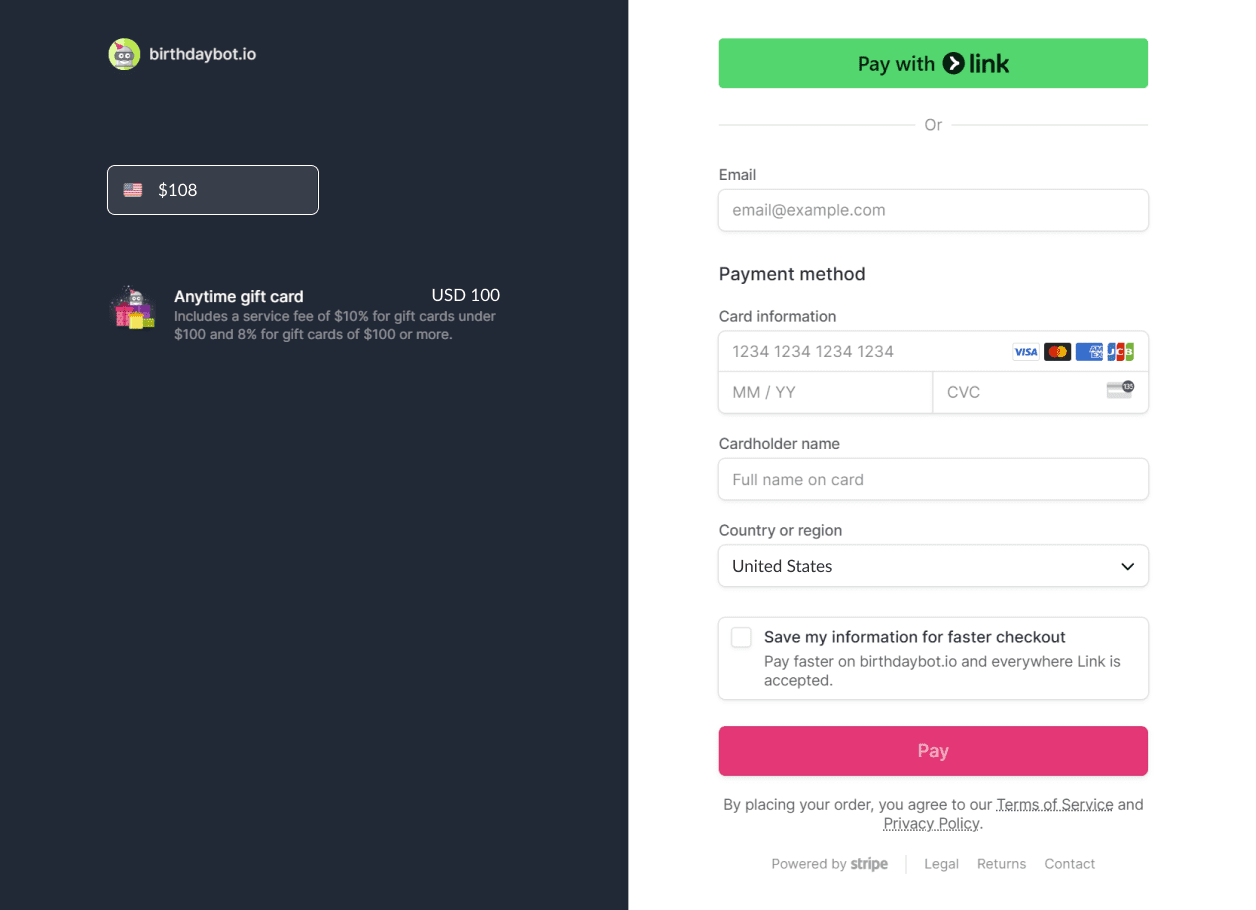Open the Terms of Service link
Viewport: 1256px width, 910px height.
point(1054,804)
